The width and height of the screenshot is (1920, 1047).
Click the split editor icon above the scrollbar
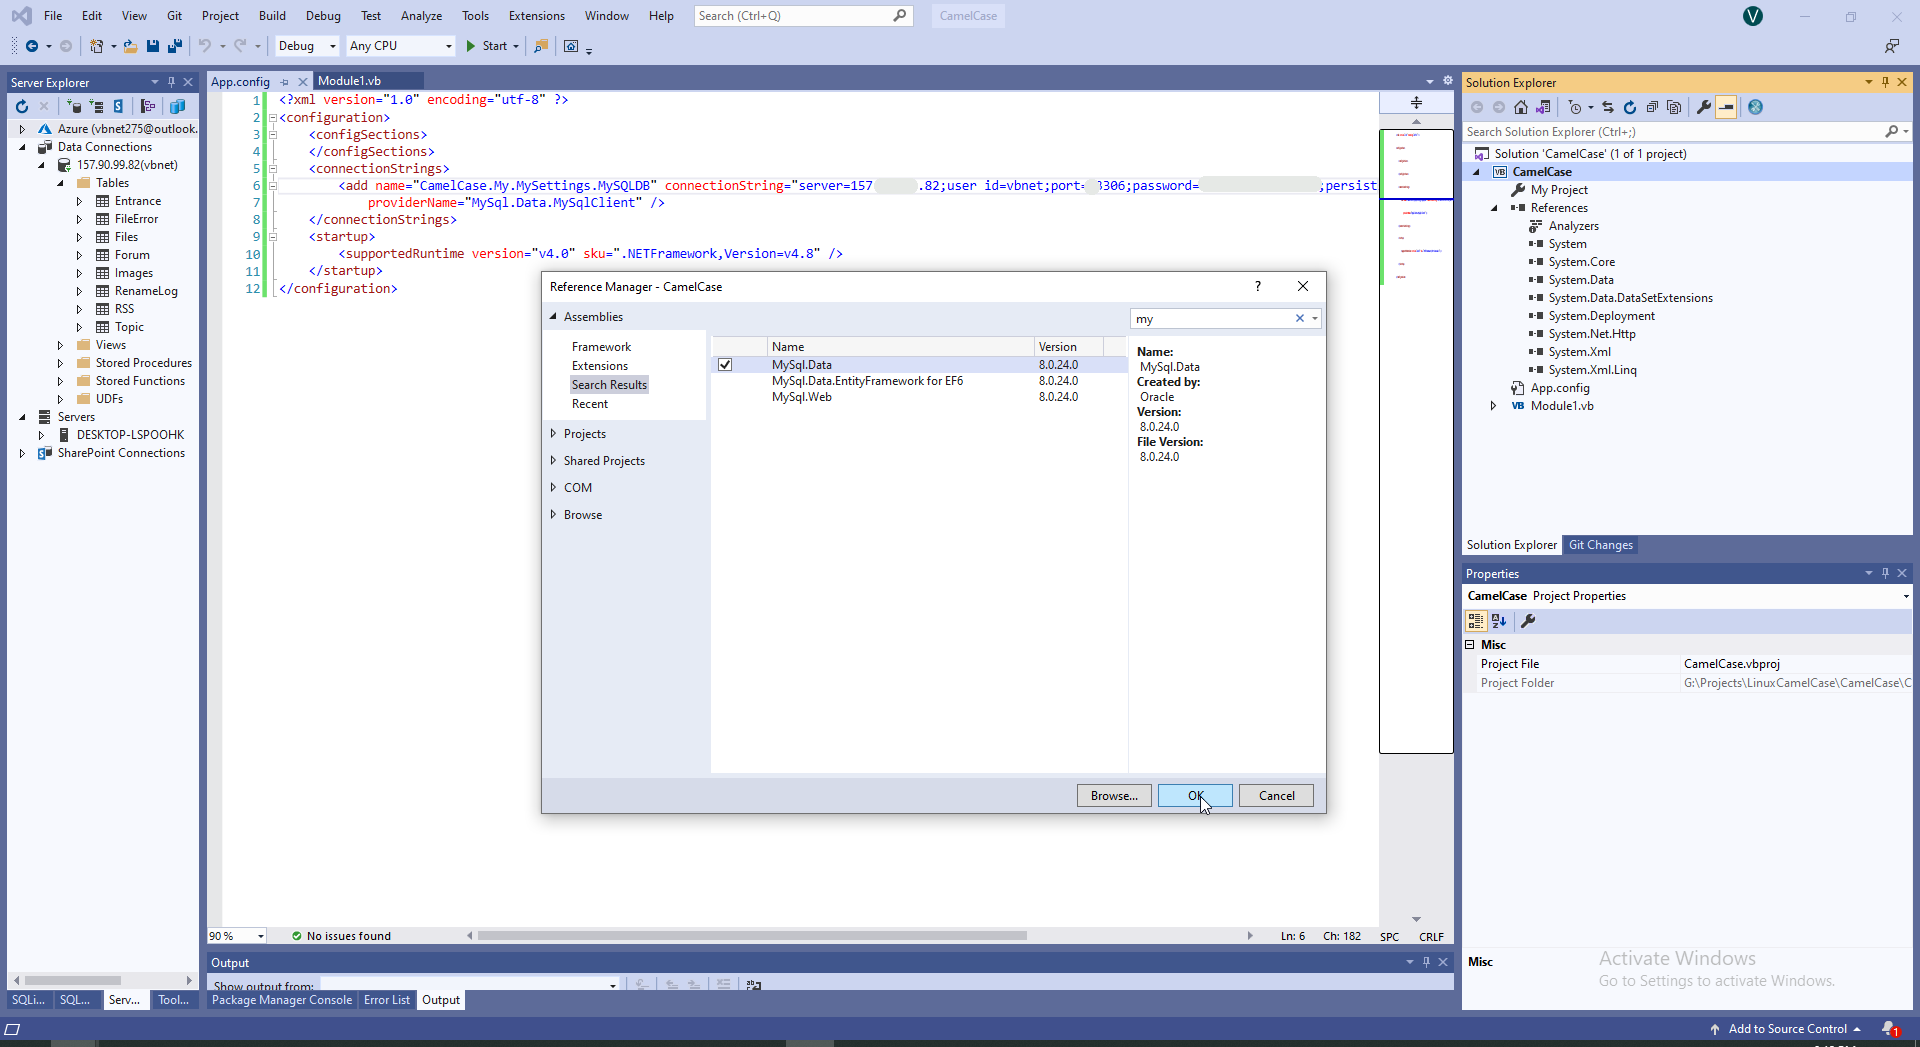(1416, 102)
